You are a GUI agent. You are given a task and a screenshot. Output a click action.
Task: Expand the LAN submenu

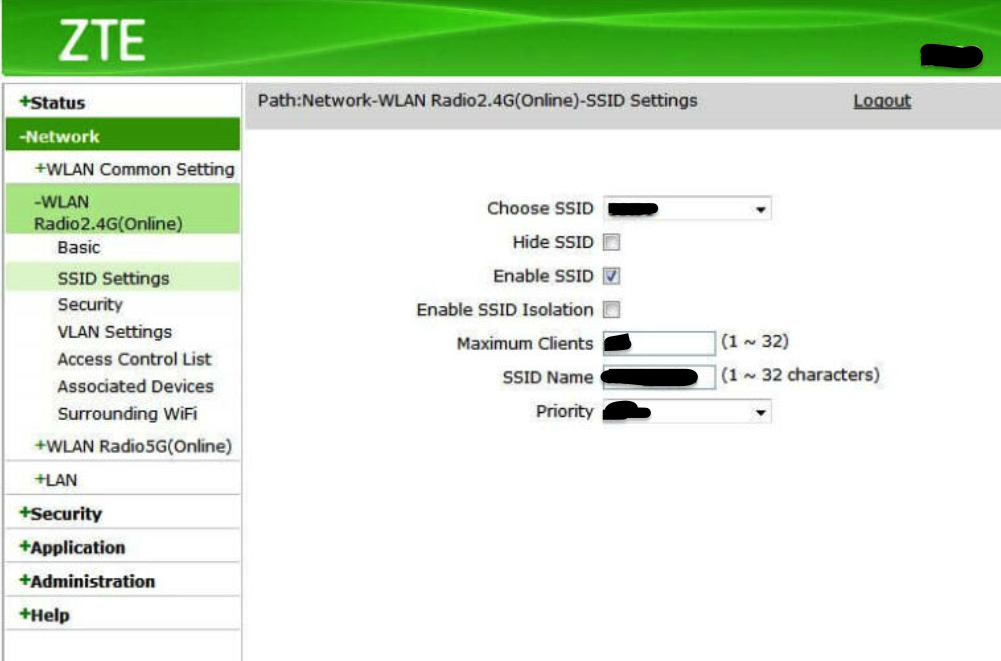point(56,480)
